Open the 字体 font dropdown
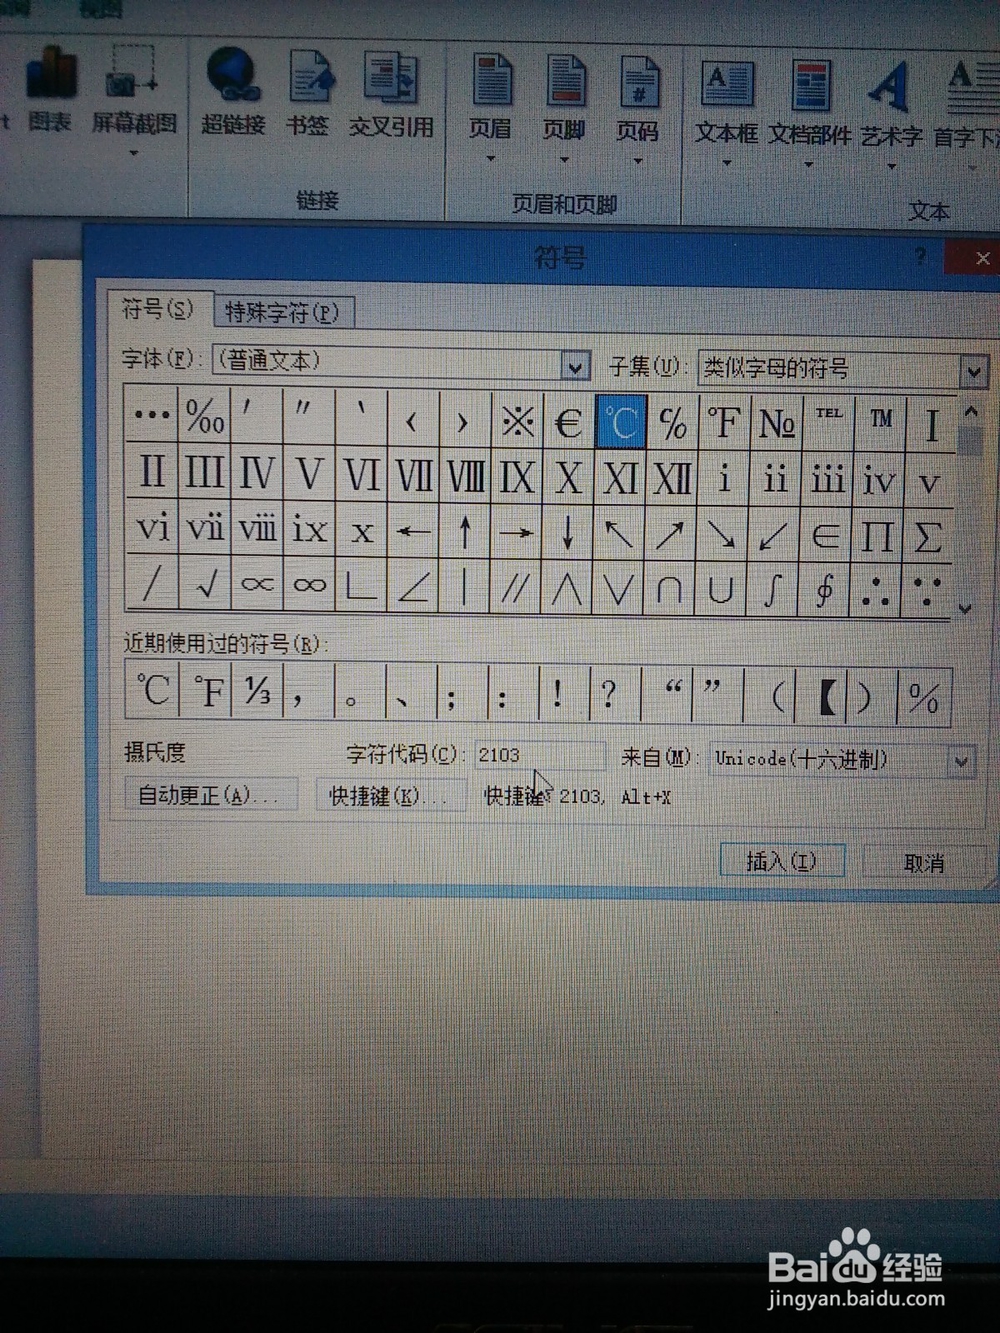This screenshot has width=1000, height=1333. click(x=573, y=366)
